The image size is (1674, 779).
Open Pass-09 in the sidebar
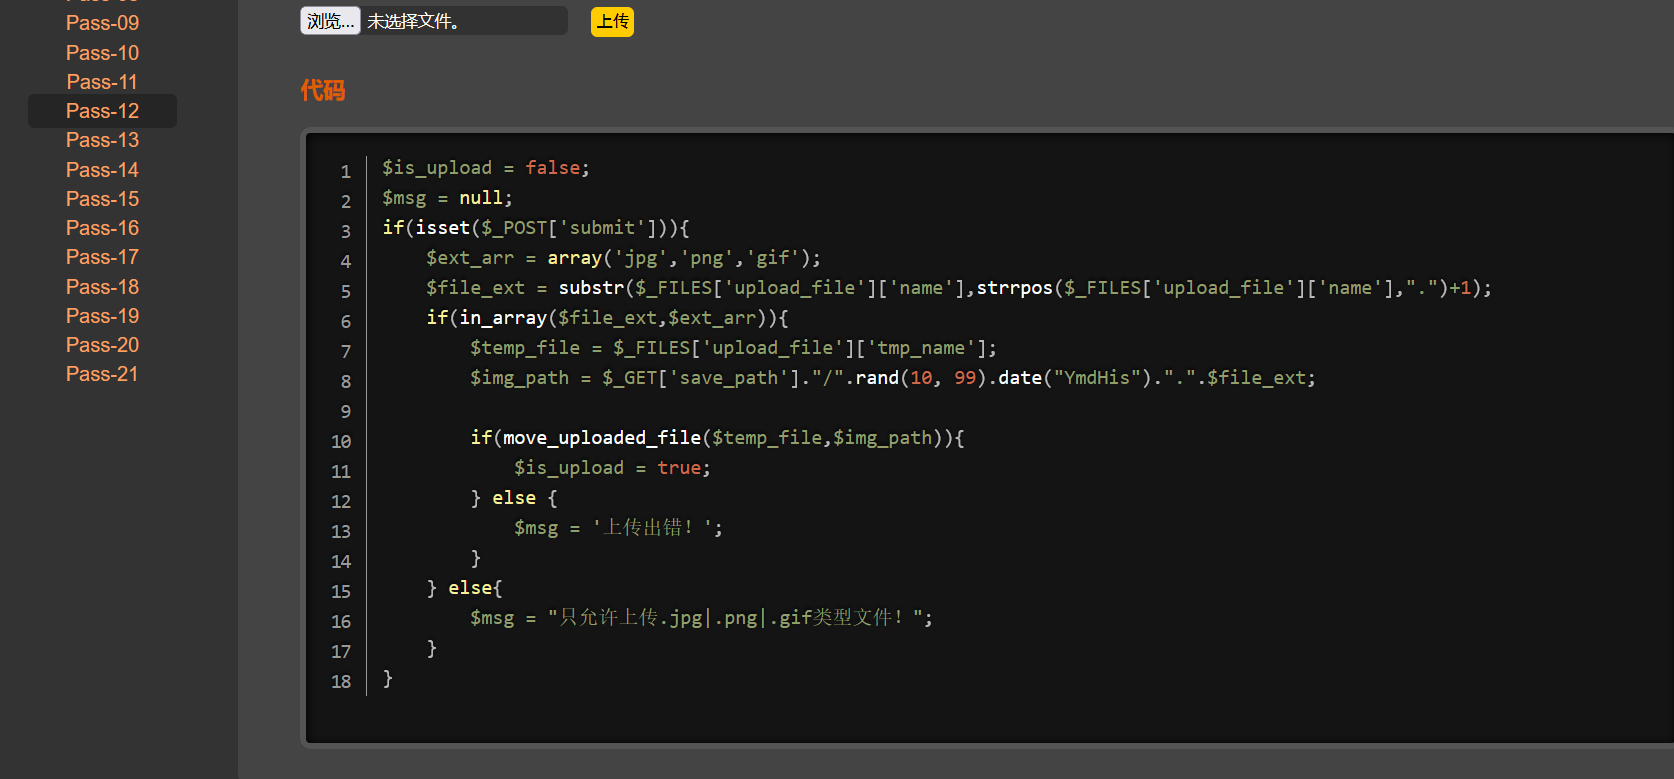coord(102,23)
